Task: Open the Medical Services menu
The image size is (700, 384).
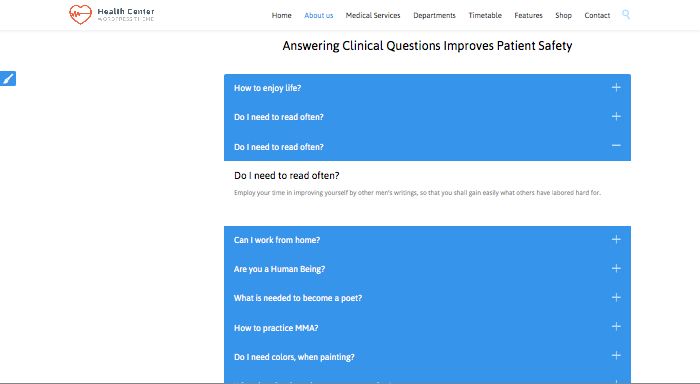Action: point(373,15)
